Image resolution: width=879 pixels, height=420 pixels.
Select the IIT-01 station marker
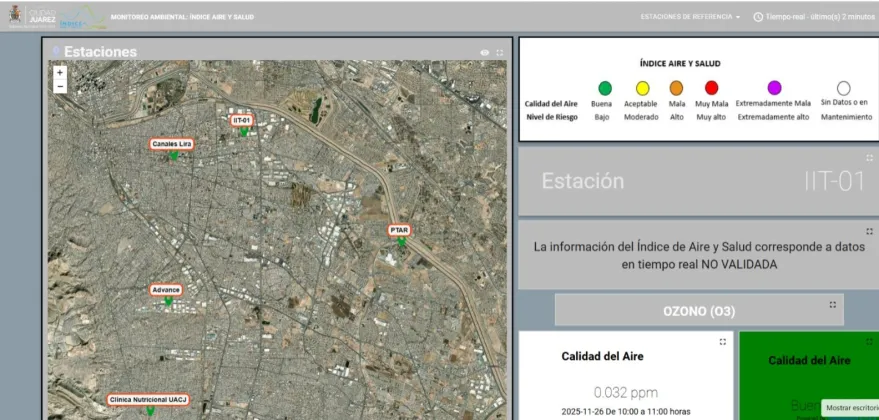pyautogui.click(x=242, y=131)
